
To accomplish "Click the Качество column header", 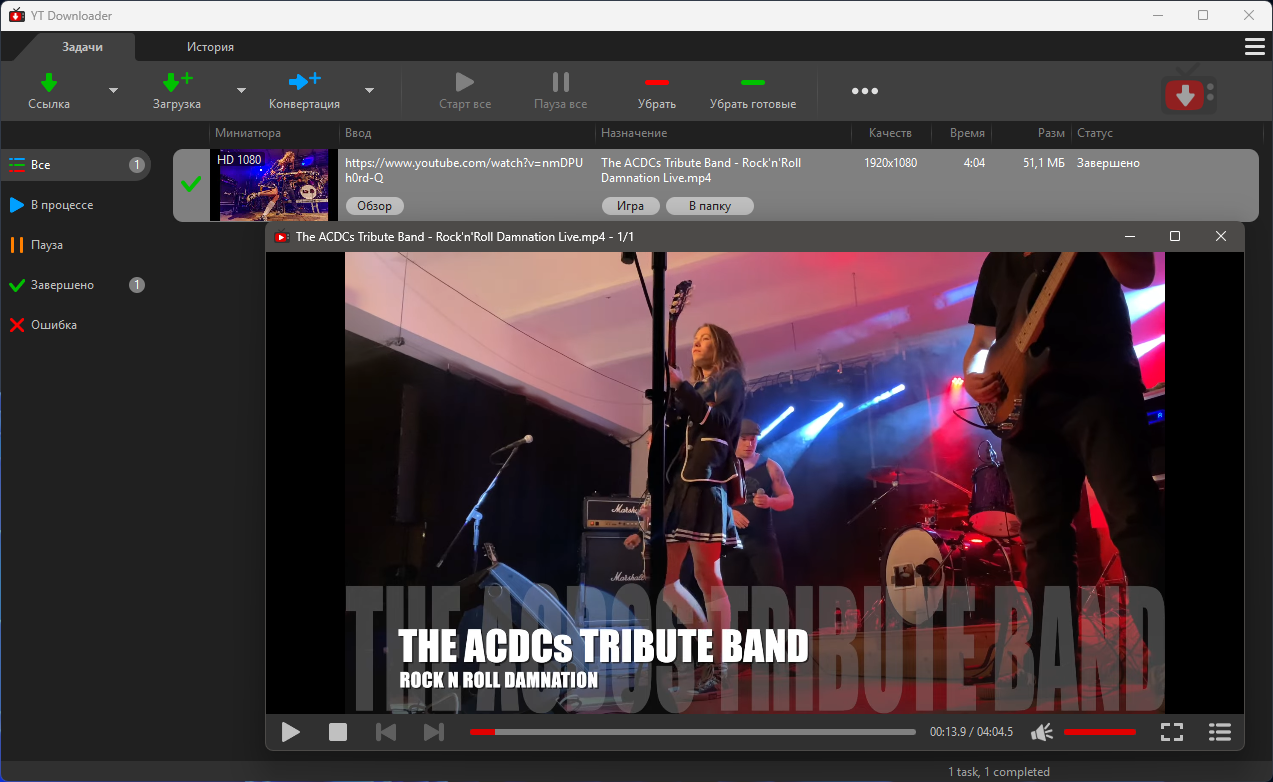I will tap(890, 133).
